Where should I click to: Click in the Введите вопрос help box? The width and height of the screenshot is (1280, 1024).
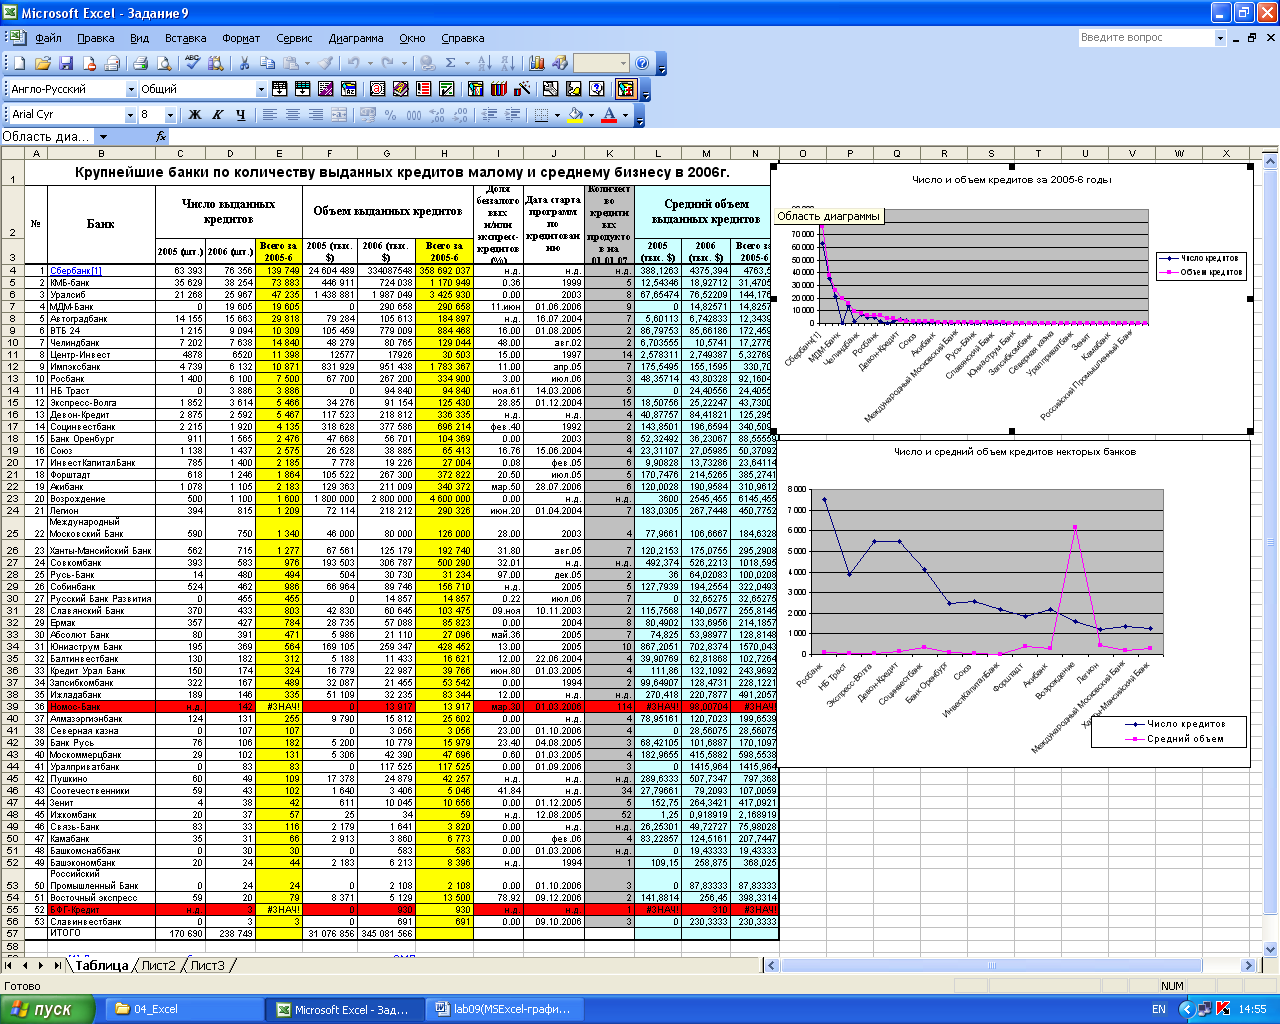pyautogui.click(x=1146, y=38)
